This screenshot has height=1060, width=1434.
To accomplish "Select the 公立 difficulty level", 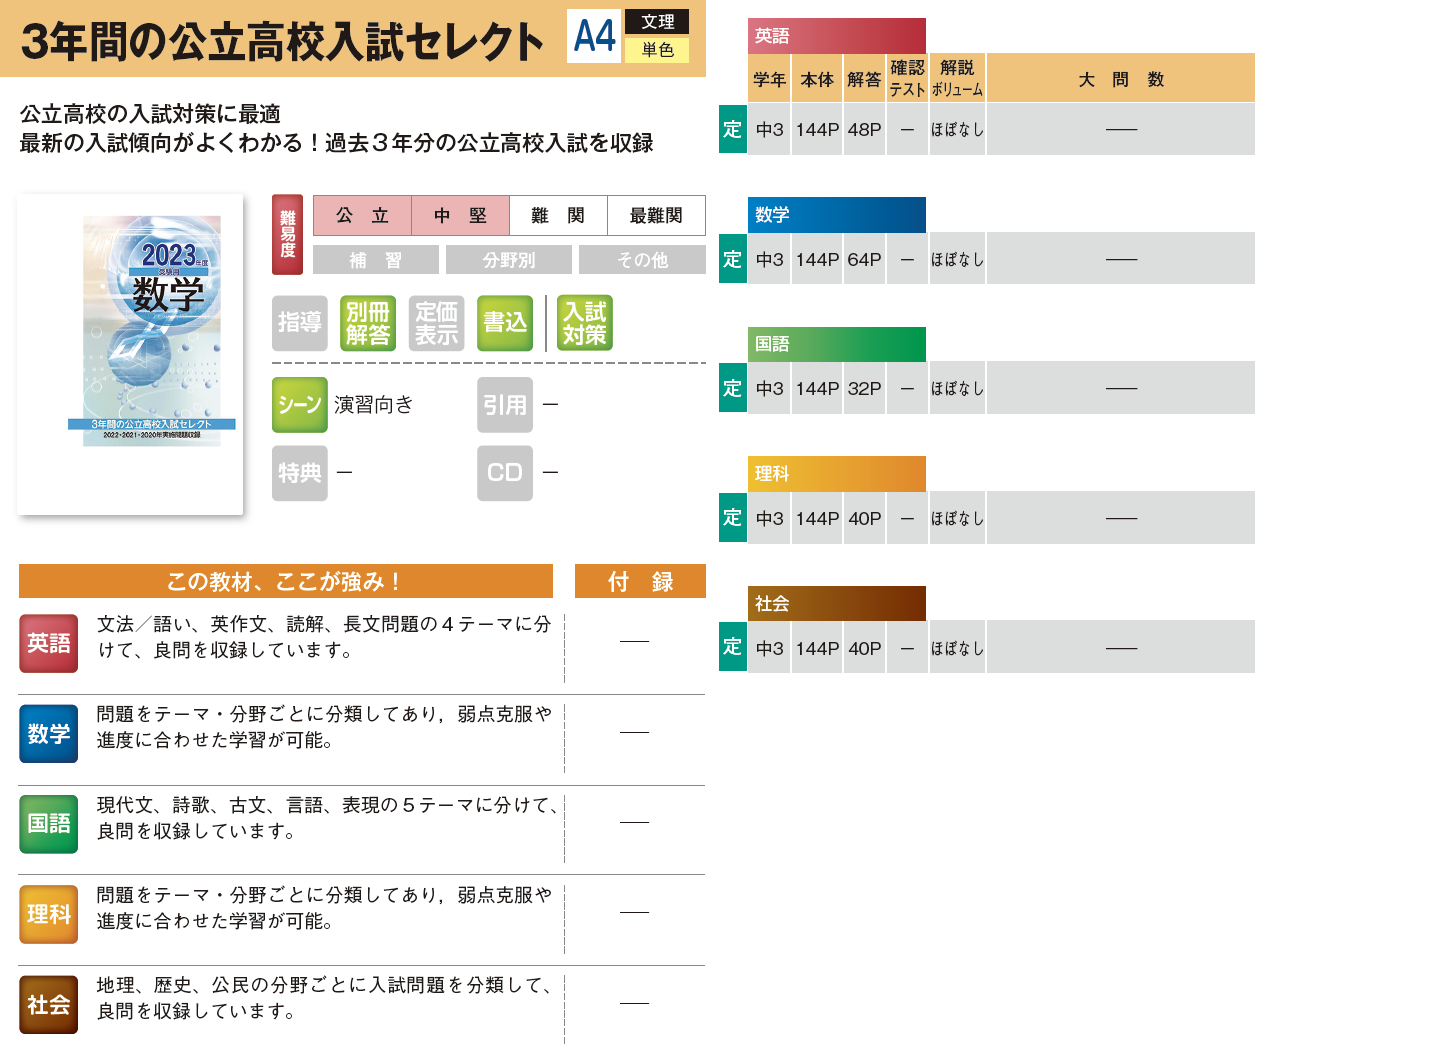I will 362,215.
